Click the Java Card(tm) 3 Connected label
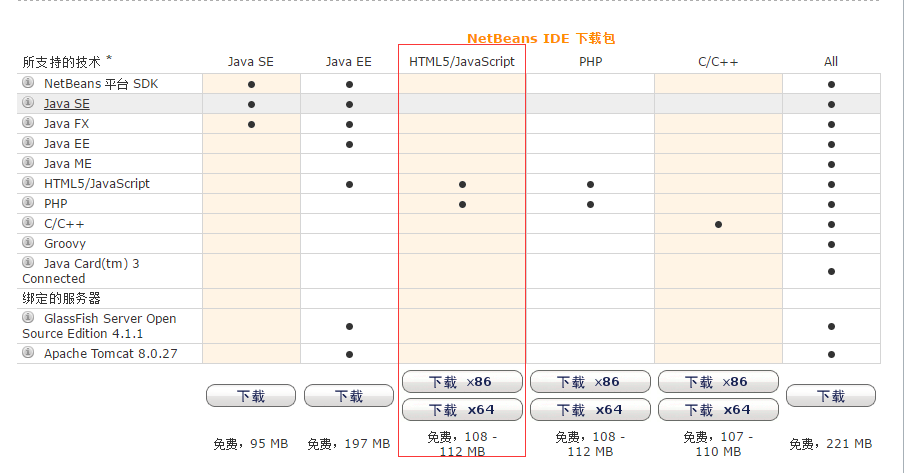The width and height of the screenshot is (904, 473). pyautogui.click(x=81, y=271)
